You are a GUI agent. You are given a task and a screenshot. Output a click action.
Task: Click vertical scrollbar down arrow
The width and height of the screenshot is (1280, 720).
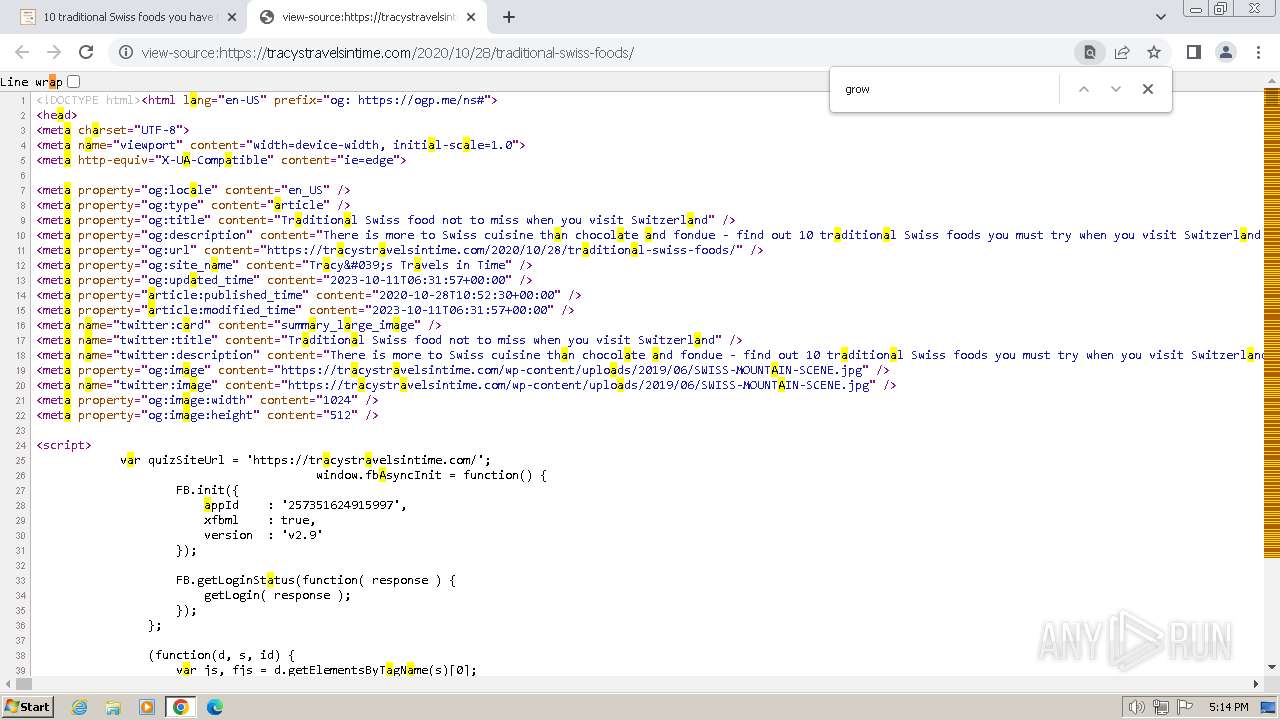(1272, 667)
